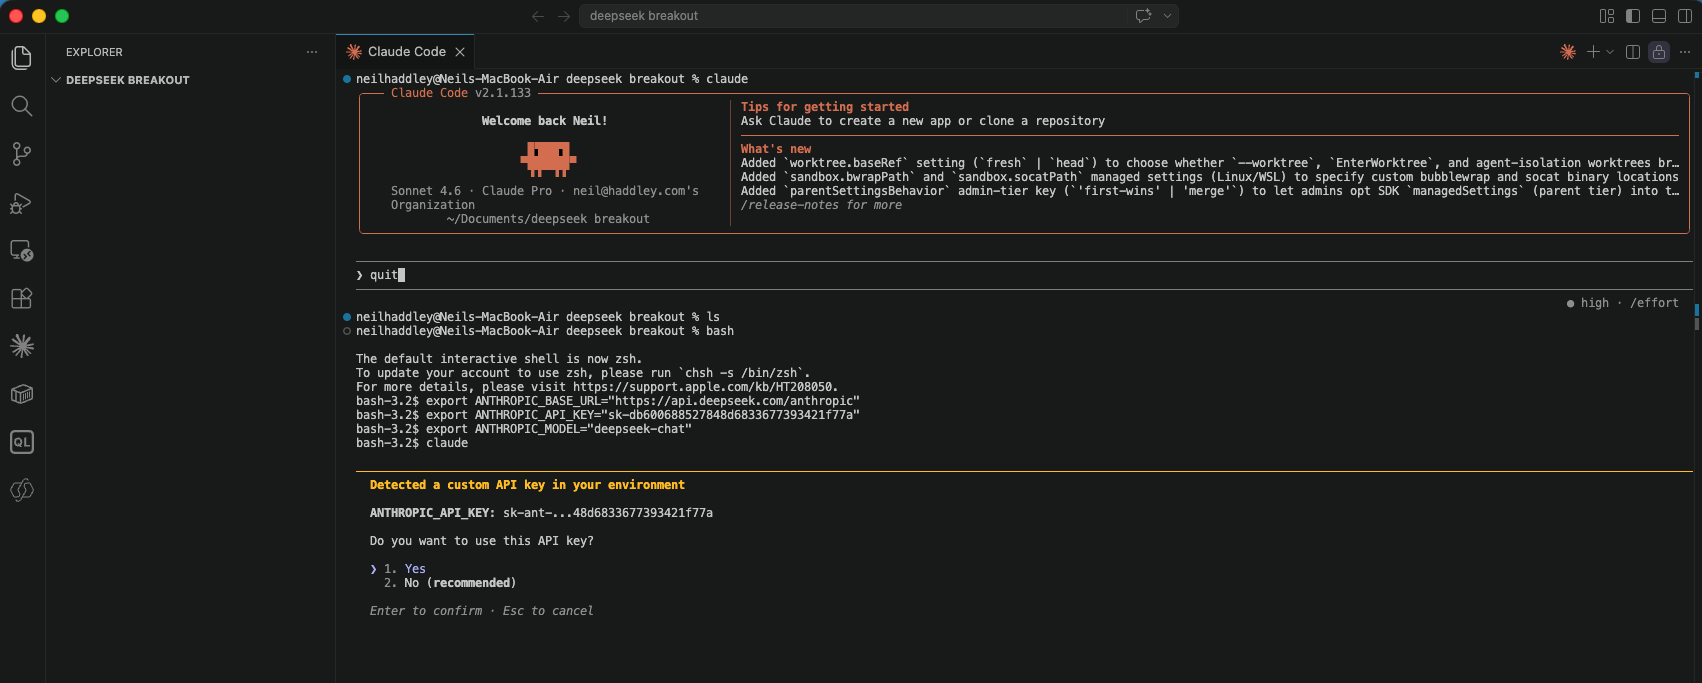Click the macOS green fullscreen window button
Screen dimensions: 1702x683
pyautogui.click(x=62, y=16)
